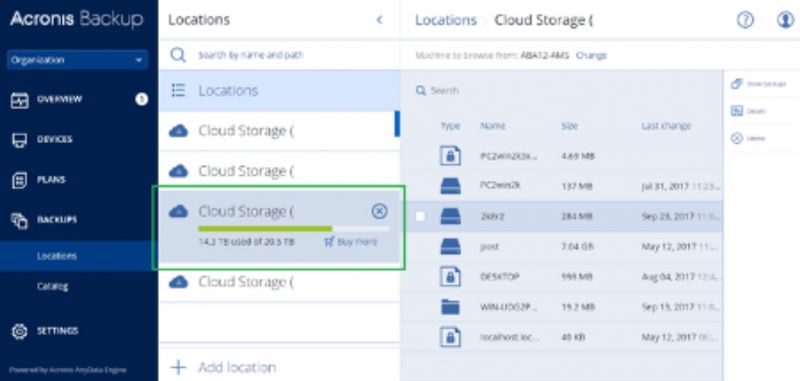Click the Show backups action

pyautogui.click(x=766, y=84)
